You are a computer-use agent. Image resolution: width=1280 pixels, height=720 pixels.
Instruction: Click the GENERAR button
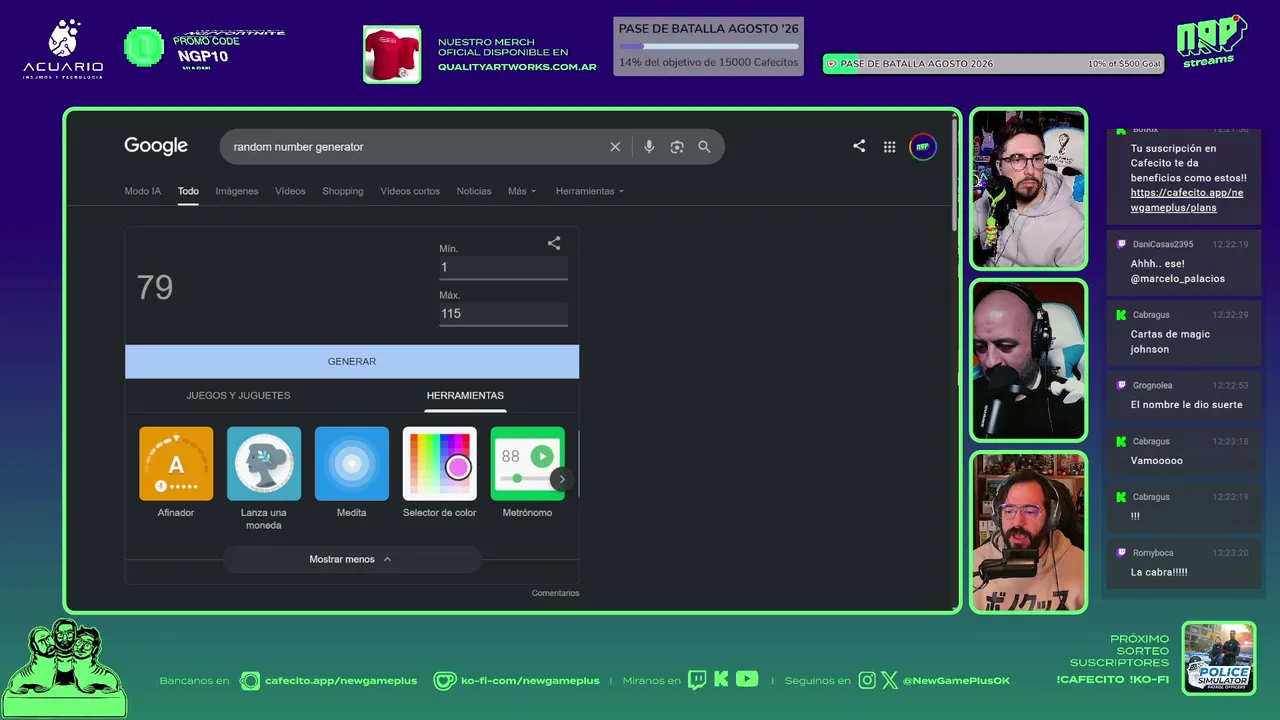[352, 362]
